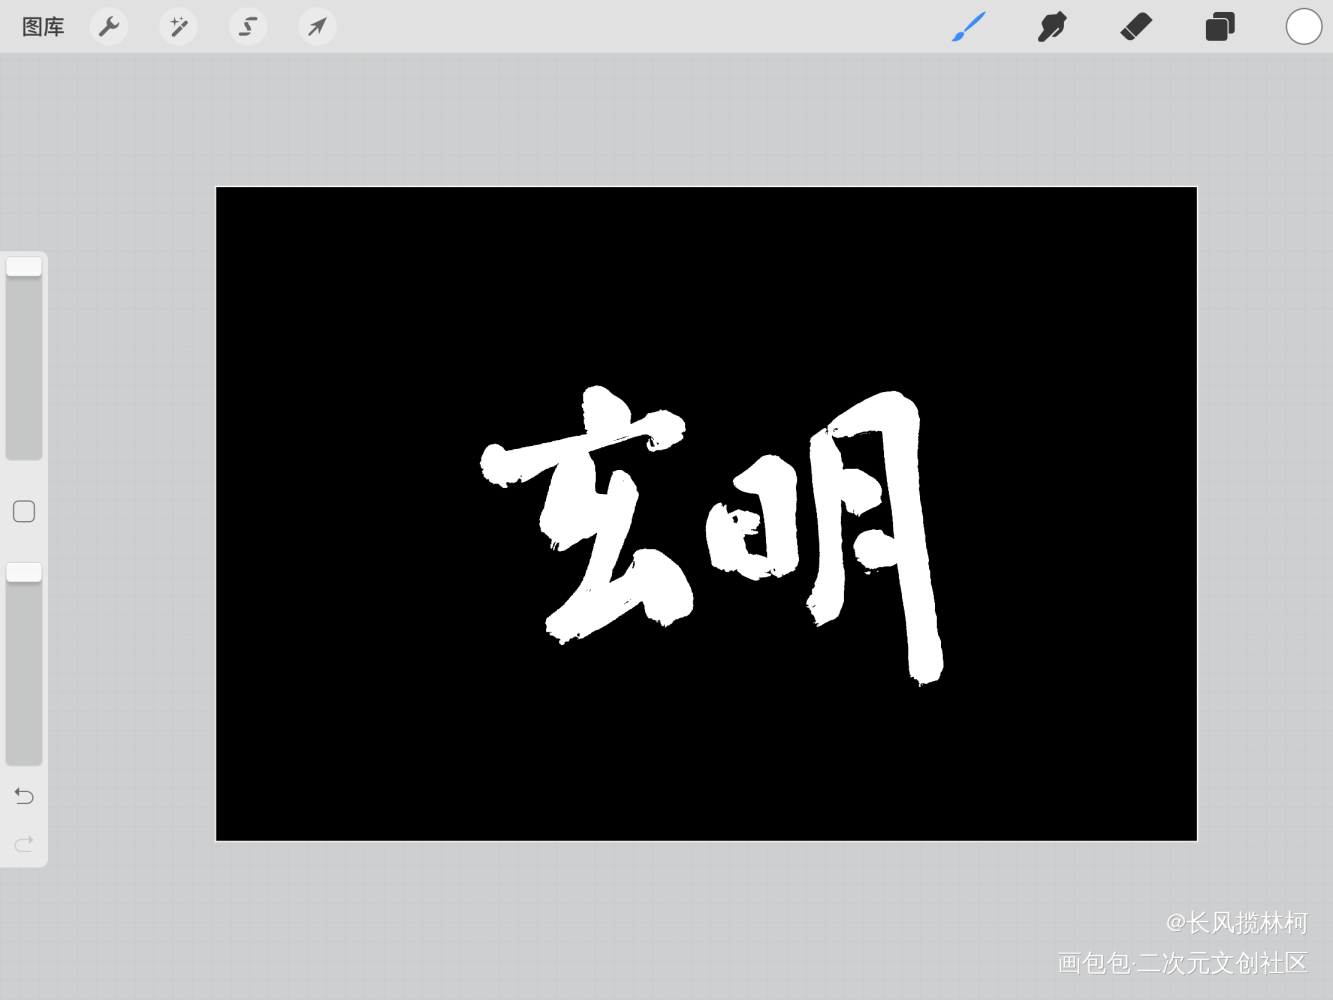Click the brush opacity slider handle
This screenshot has width=1333, height=1000.
coord(24,572)
